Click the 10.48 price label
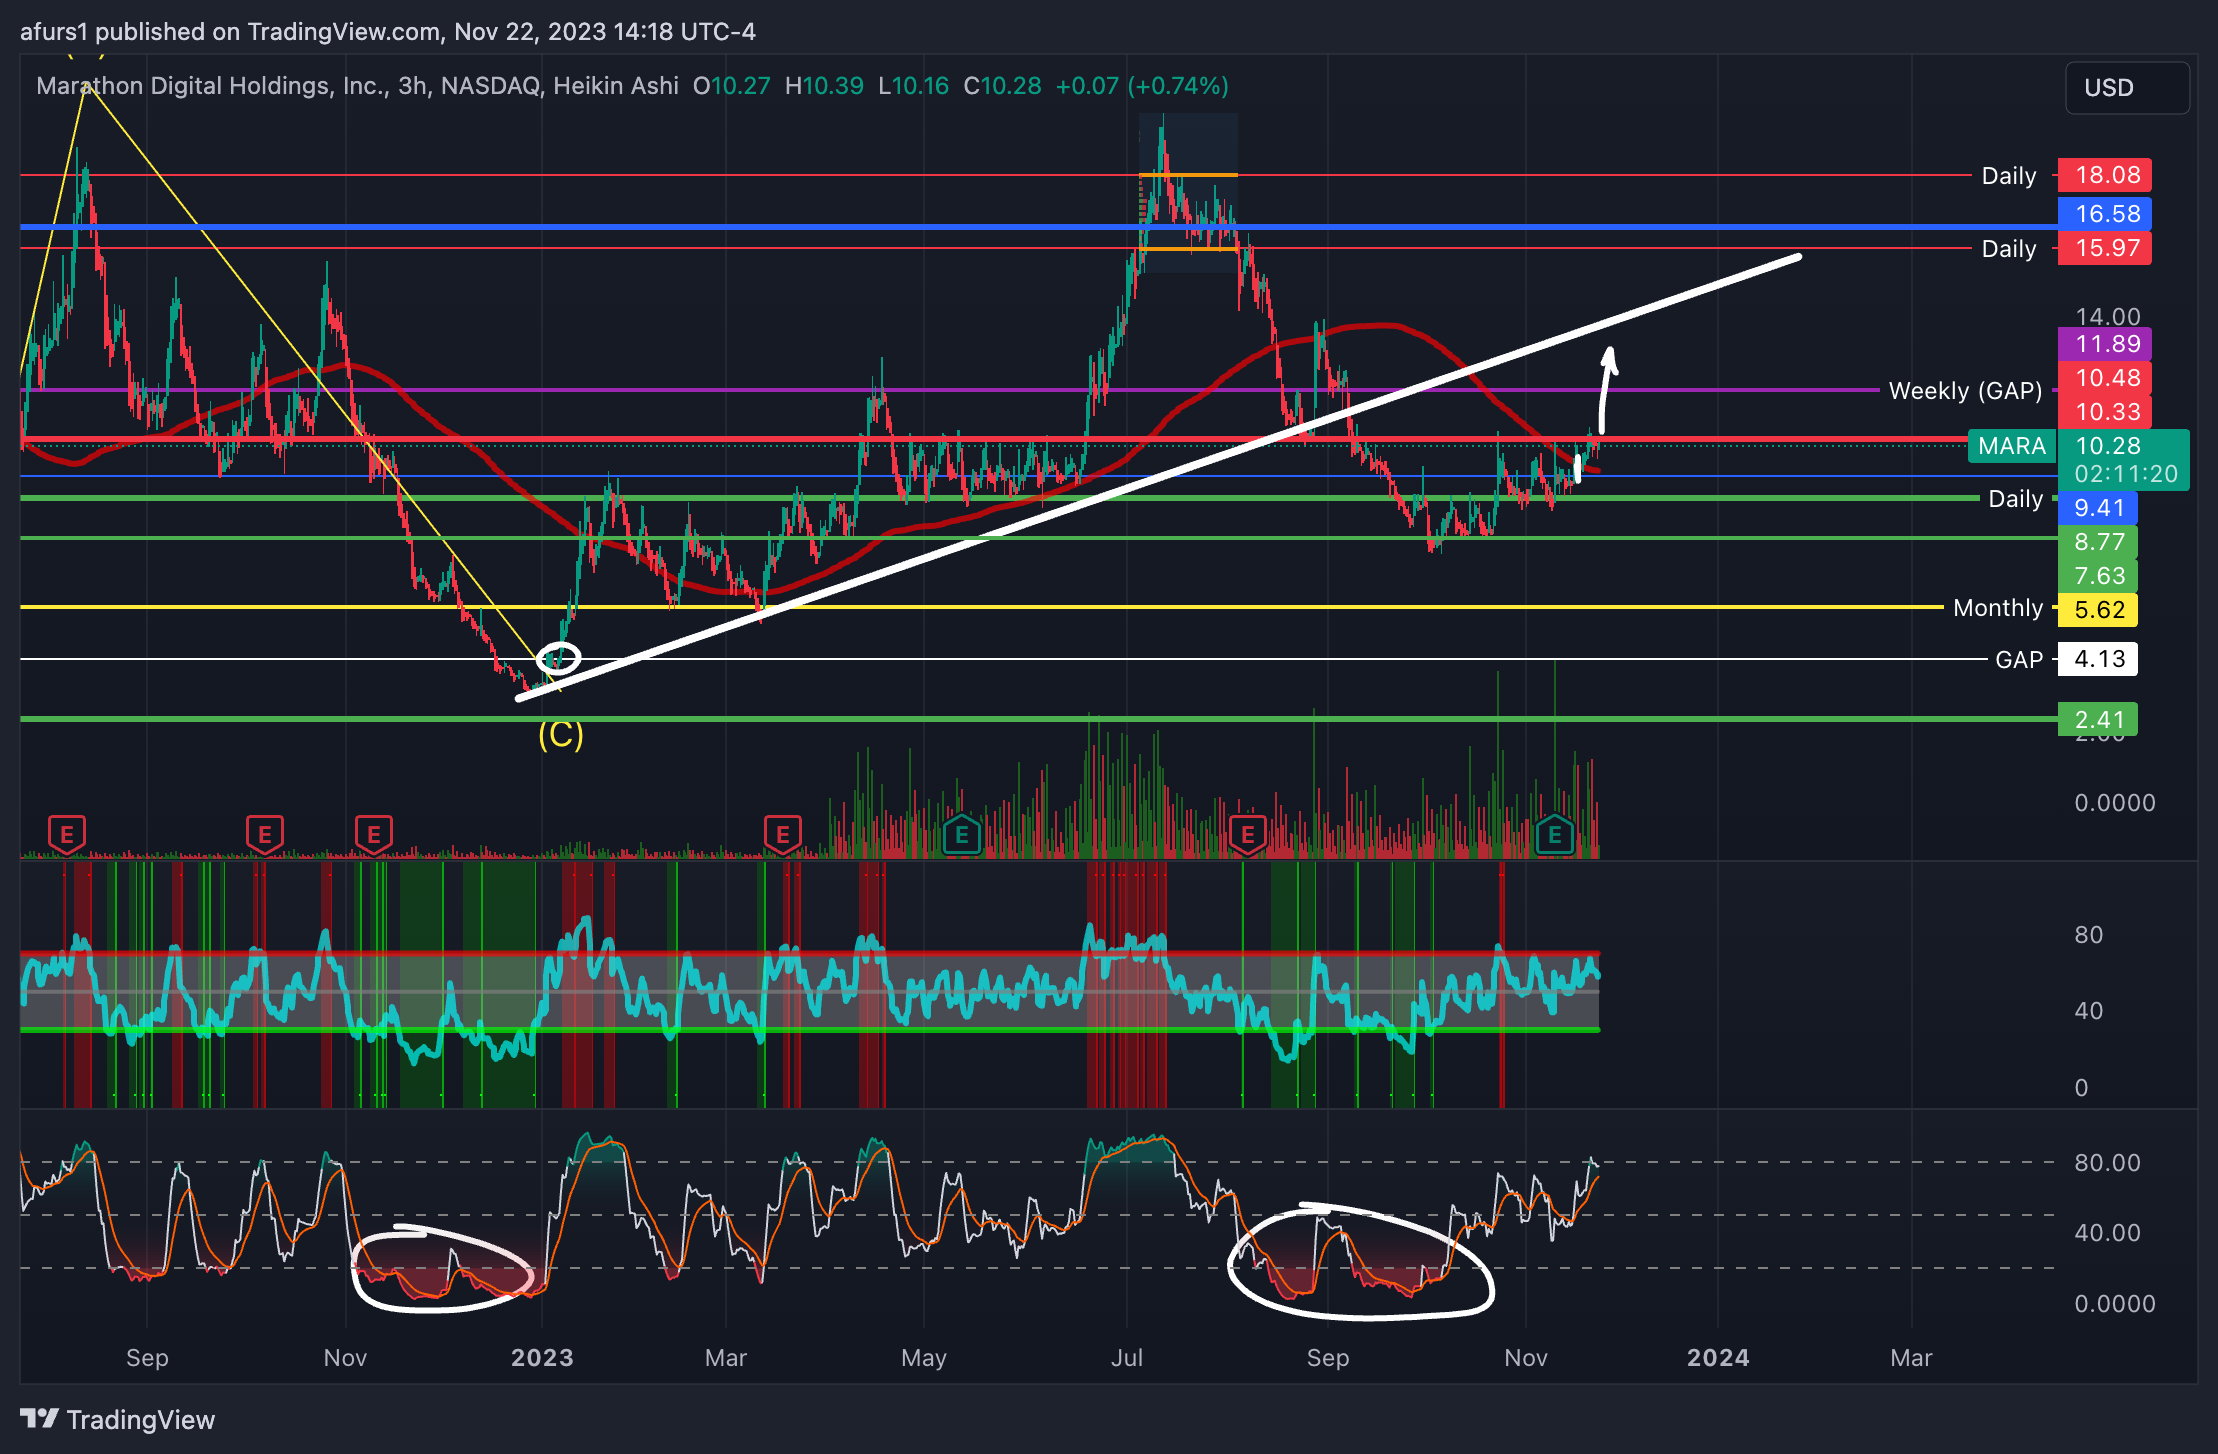This screenshot has height=1454, width=2218. [x=2105, y=378]
